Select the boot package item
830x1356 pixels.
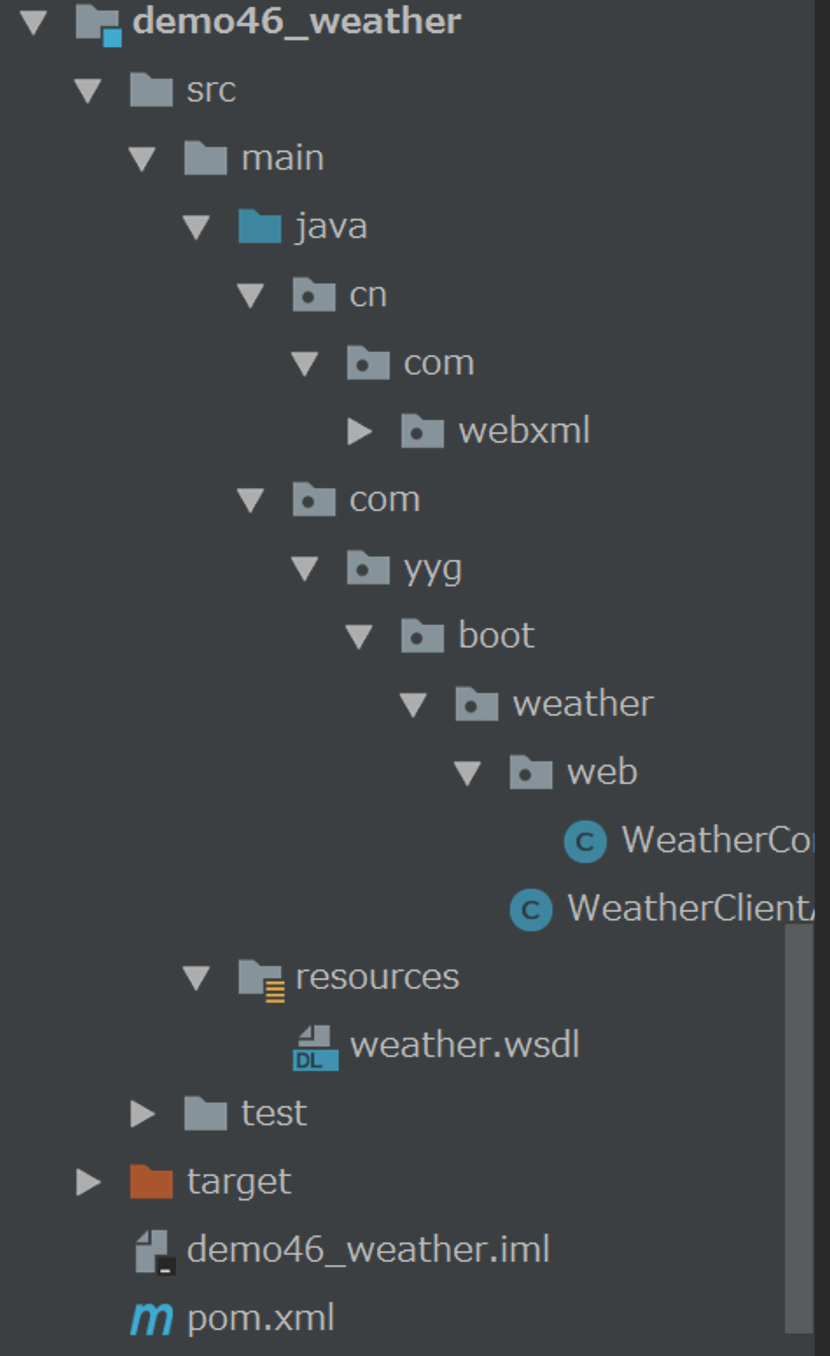468,636
